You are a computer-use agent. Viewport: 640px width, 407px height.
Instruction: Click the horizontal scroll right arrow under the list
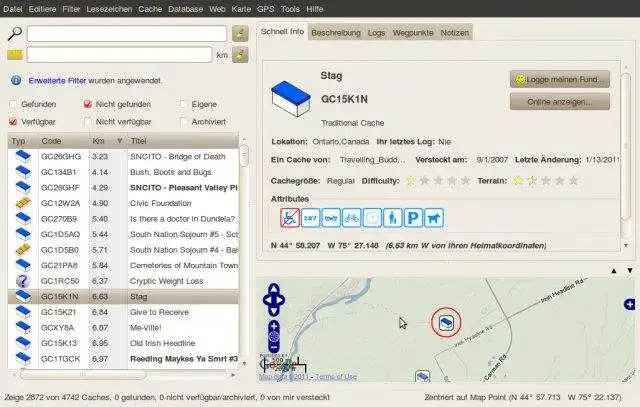[x=233, y=374]
